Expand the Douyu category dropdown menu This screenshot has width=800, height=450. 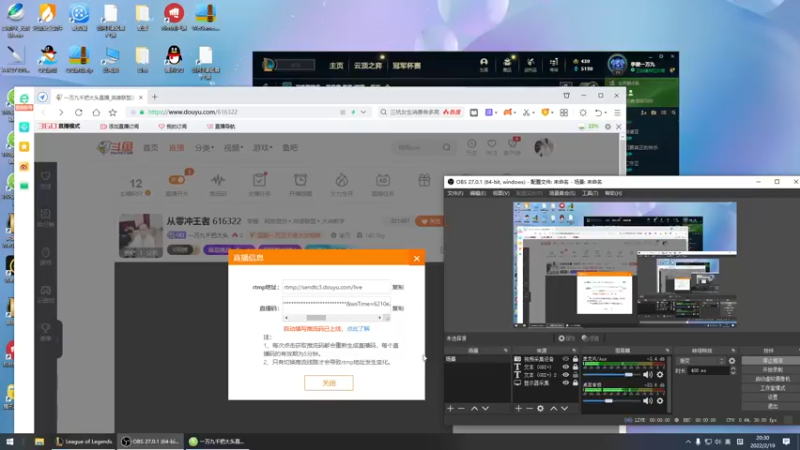point(204,147)
